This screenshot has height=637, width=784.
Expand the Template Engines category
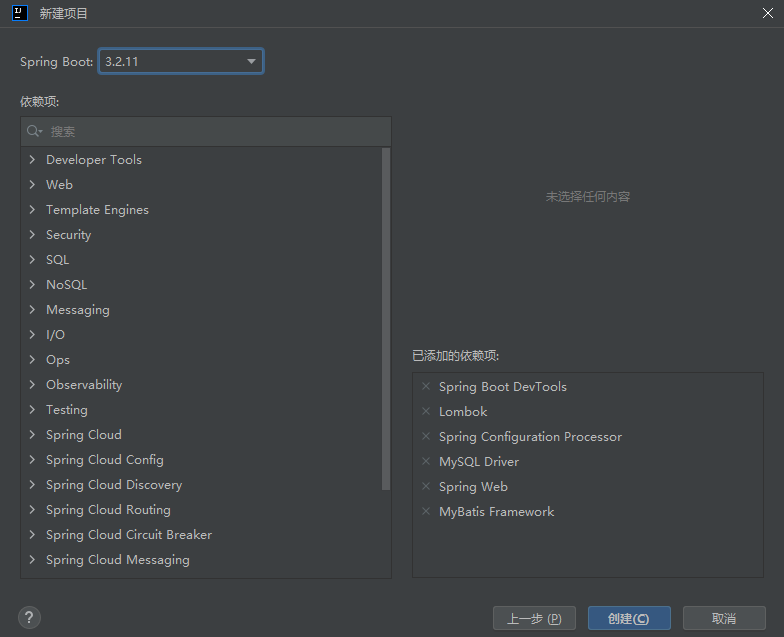coord(32,210)
